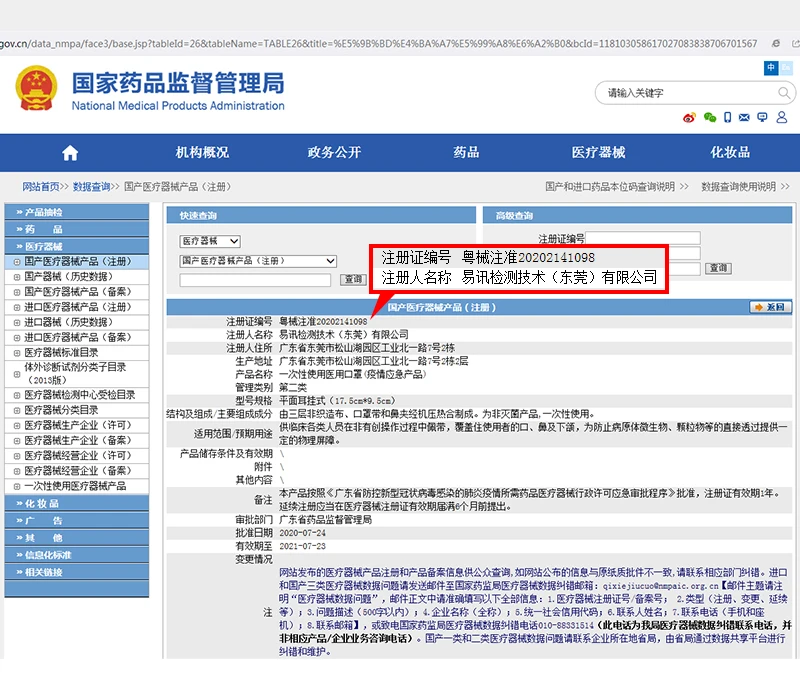The width and height of the screenshot is (800, 699).
Task: Select 医疗器械经营企业（许可） tree item
Action: (x=78, y=456)
